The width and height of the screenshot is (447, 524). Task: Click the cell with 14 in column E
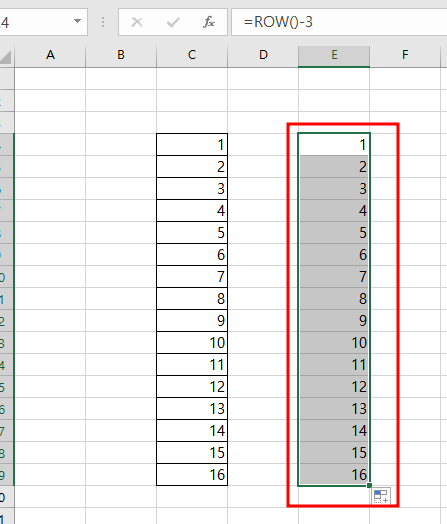pos(334,430)
